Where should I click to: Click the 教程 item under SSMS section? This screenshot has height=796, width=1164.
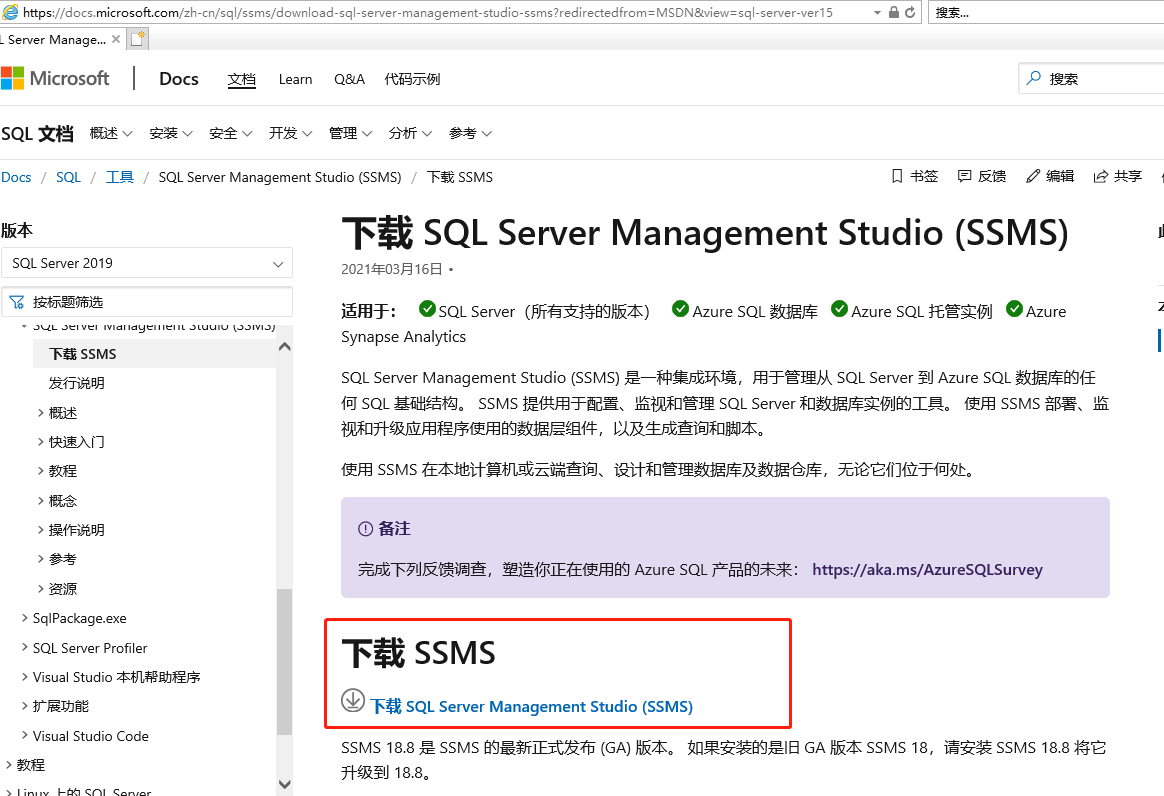pyautogui.click(x=63, y=471)
